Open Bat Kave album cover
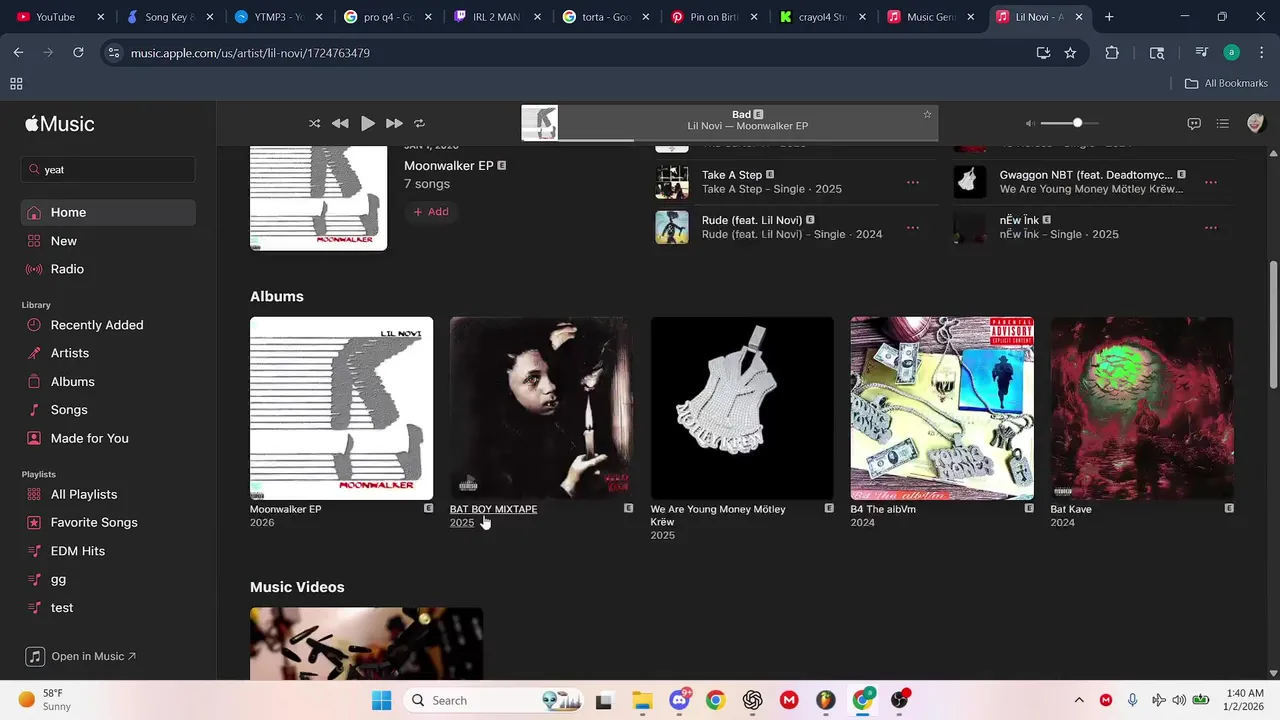 coord(1142,408)
